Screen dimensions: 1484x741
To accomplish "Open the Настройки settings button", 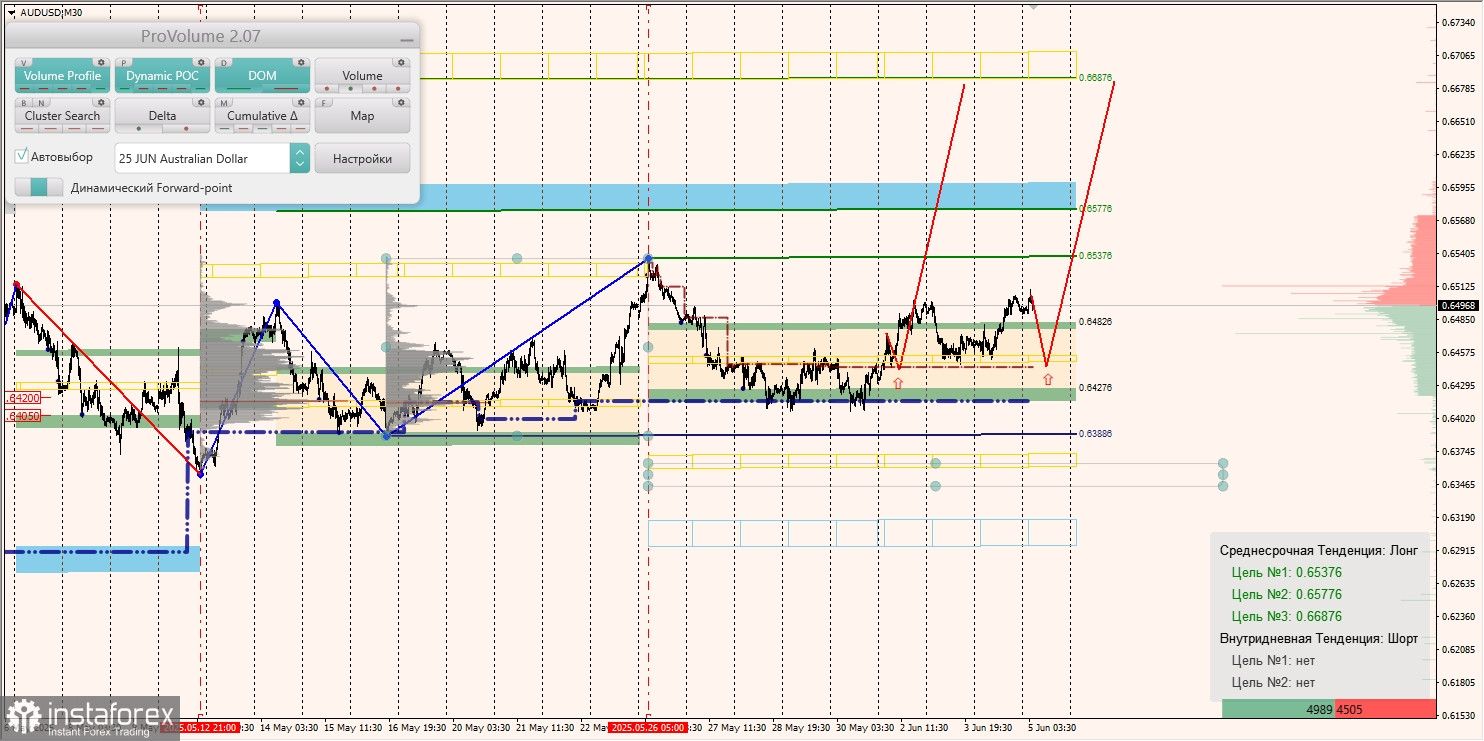I will [362, 158].
